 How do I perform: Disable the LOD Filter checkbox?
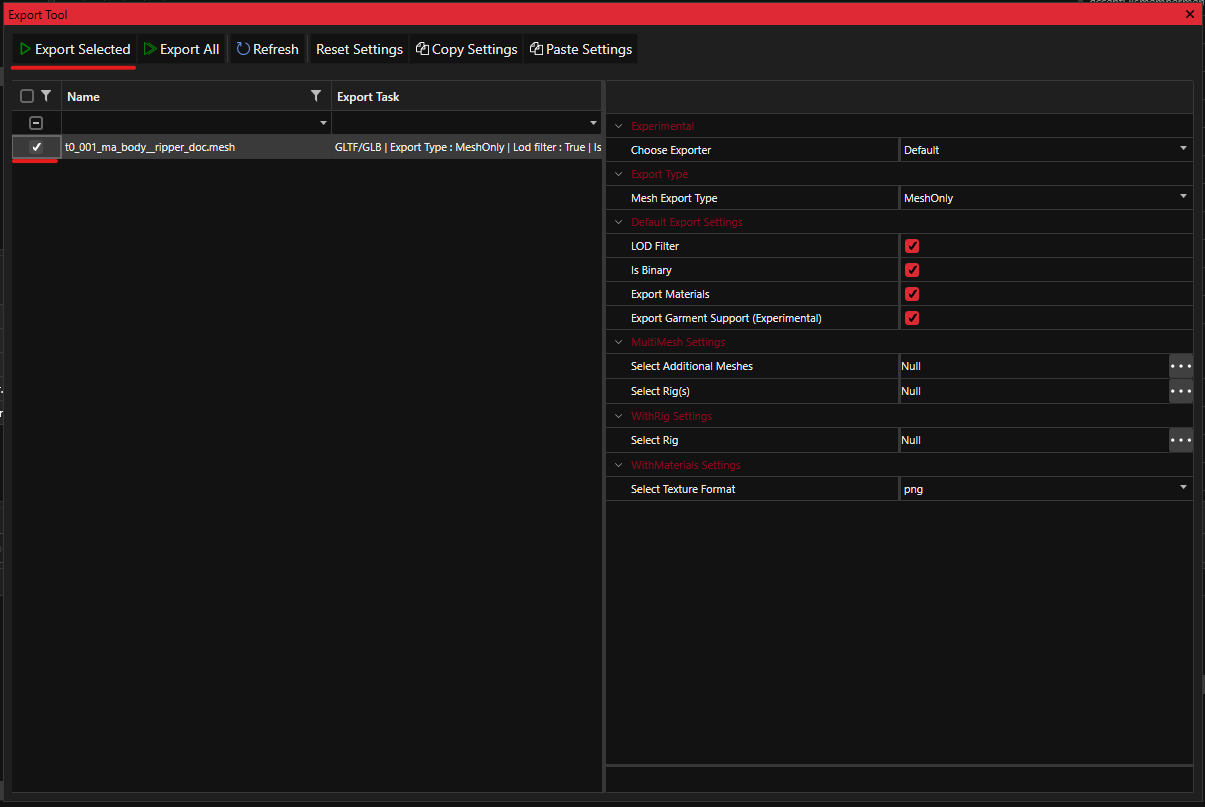912,246
